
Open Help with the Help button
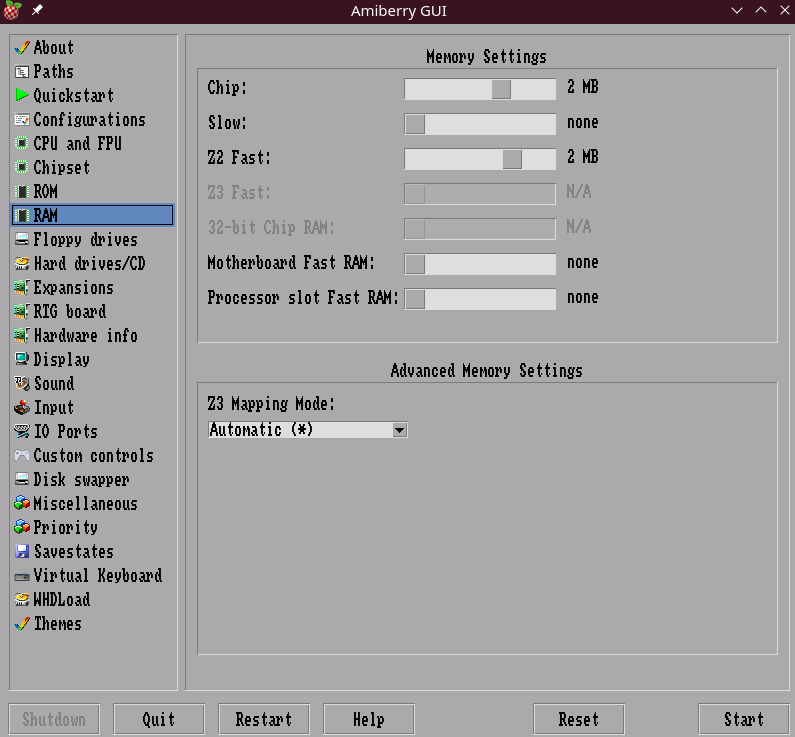click(x=369, y=719)
